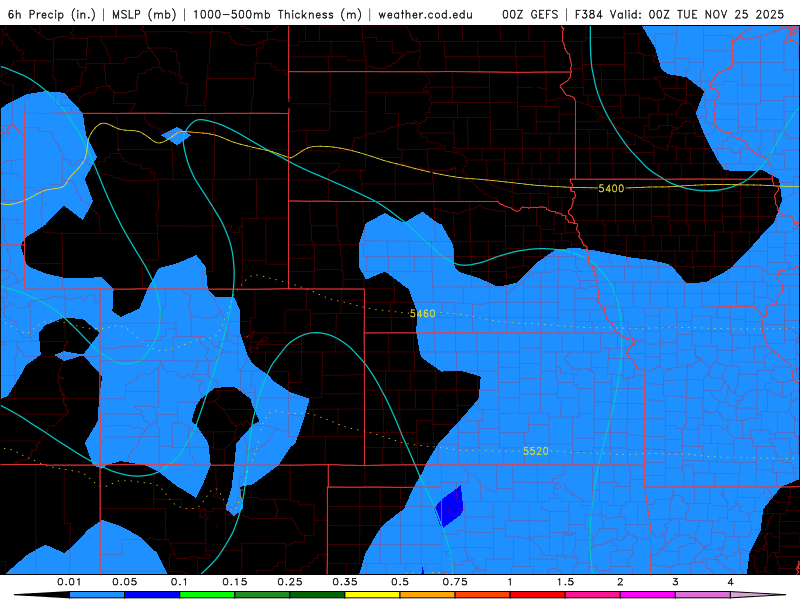
Task: Click the dark blue precipitation patch on the map
Action: 450,506
